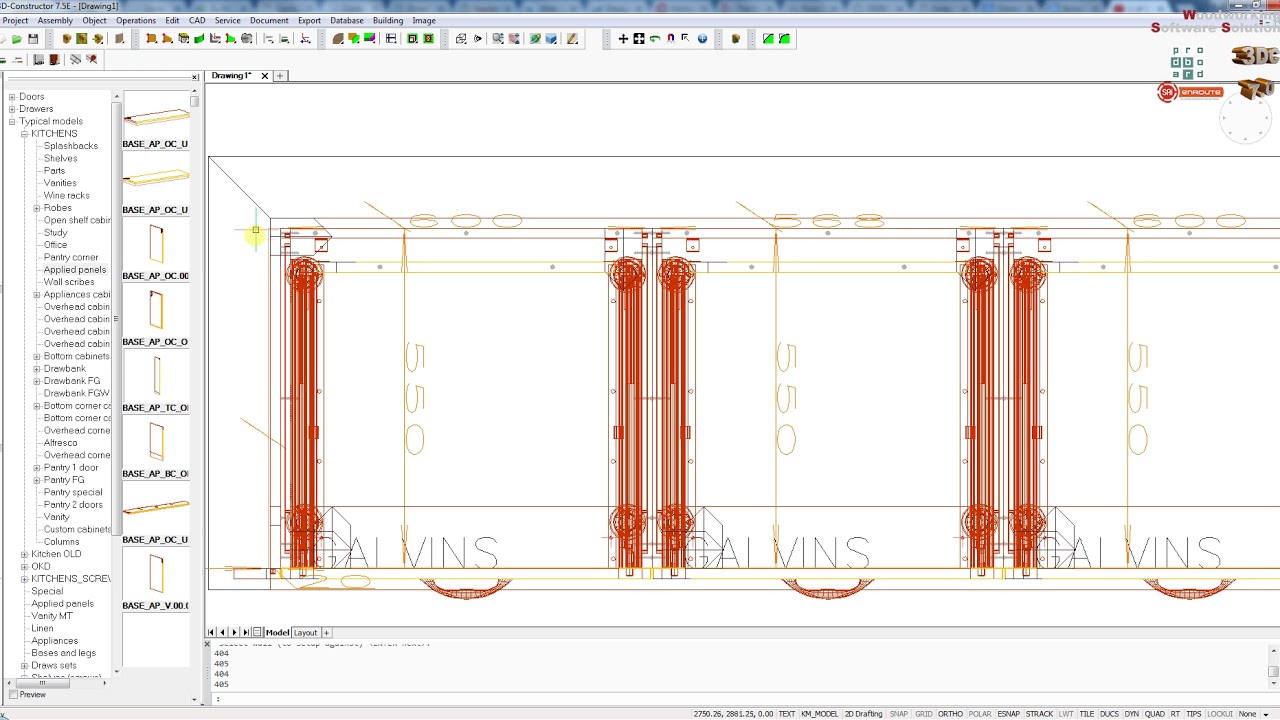
Task: Toggle DYN input in status bar
Action: coord(1131,714)
